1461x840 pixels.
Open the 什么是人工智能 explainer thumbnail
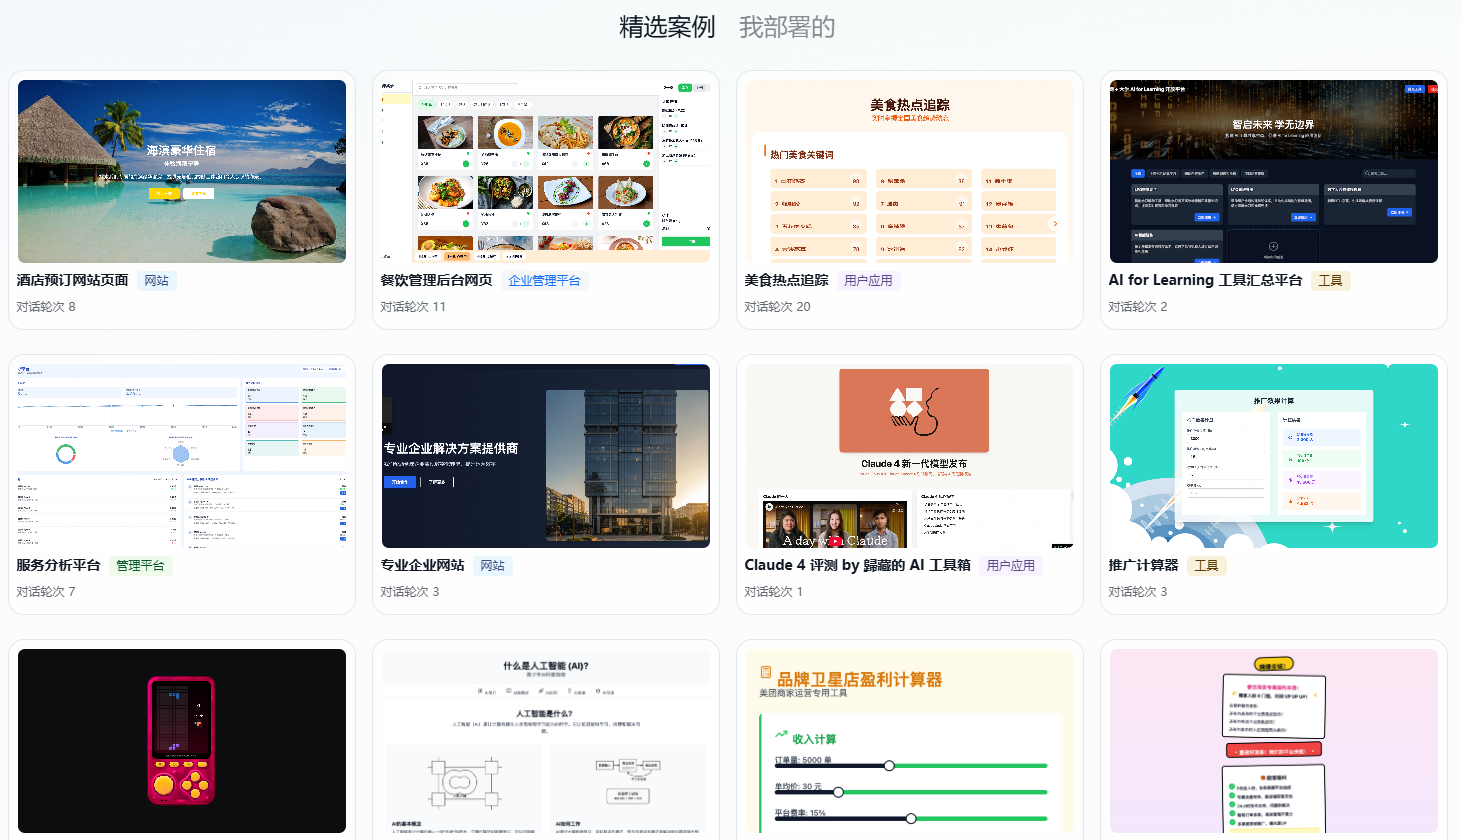pos(546,740)
